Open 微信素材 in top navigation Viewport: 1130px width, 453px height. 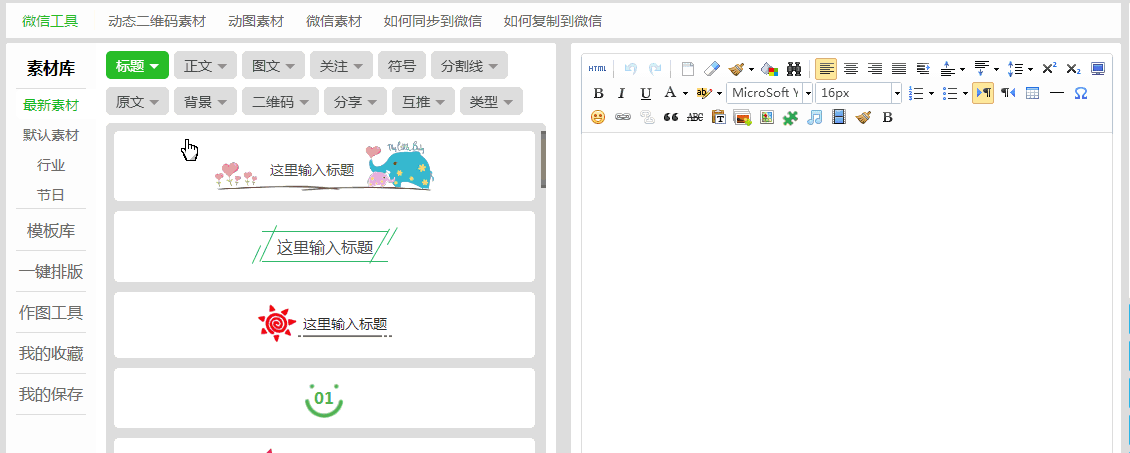[x=334, y=21]
